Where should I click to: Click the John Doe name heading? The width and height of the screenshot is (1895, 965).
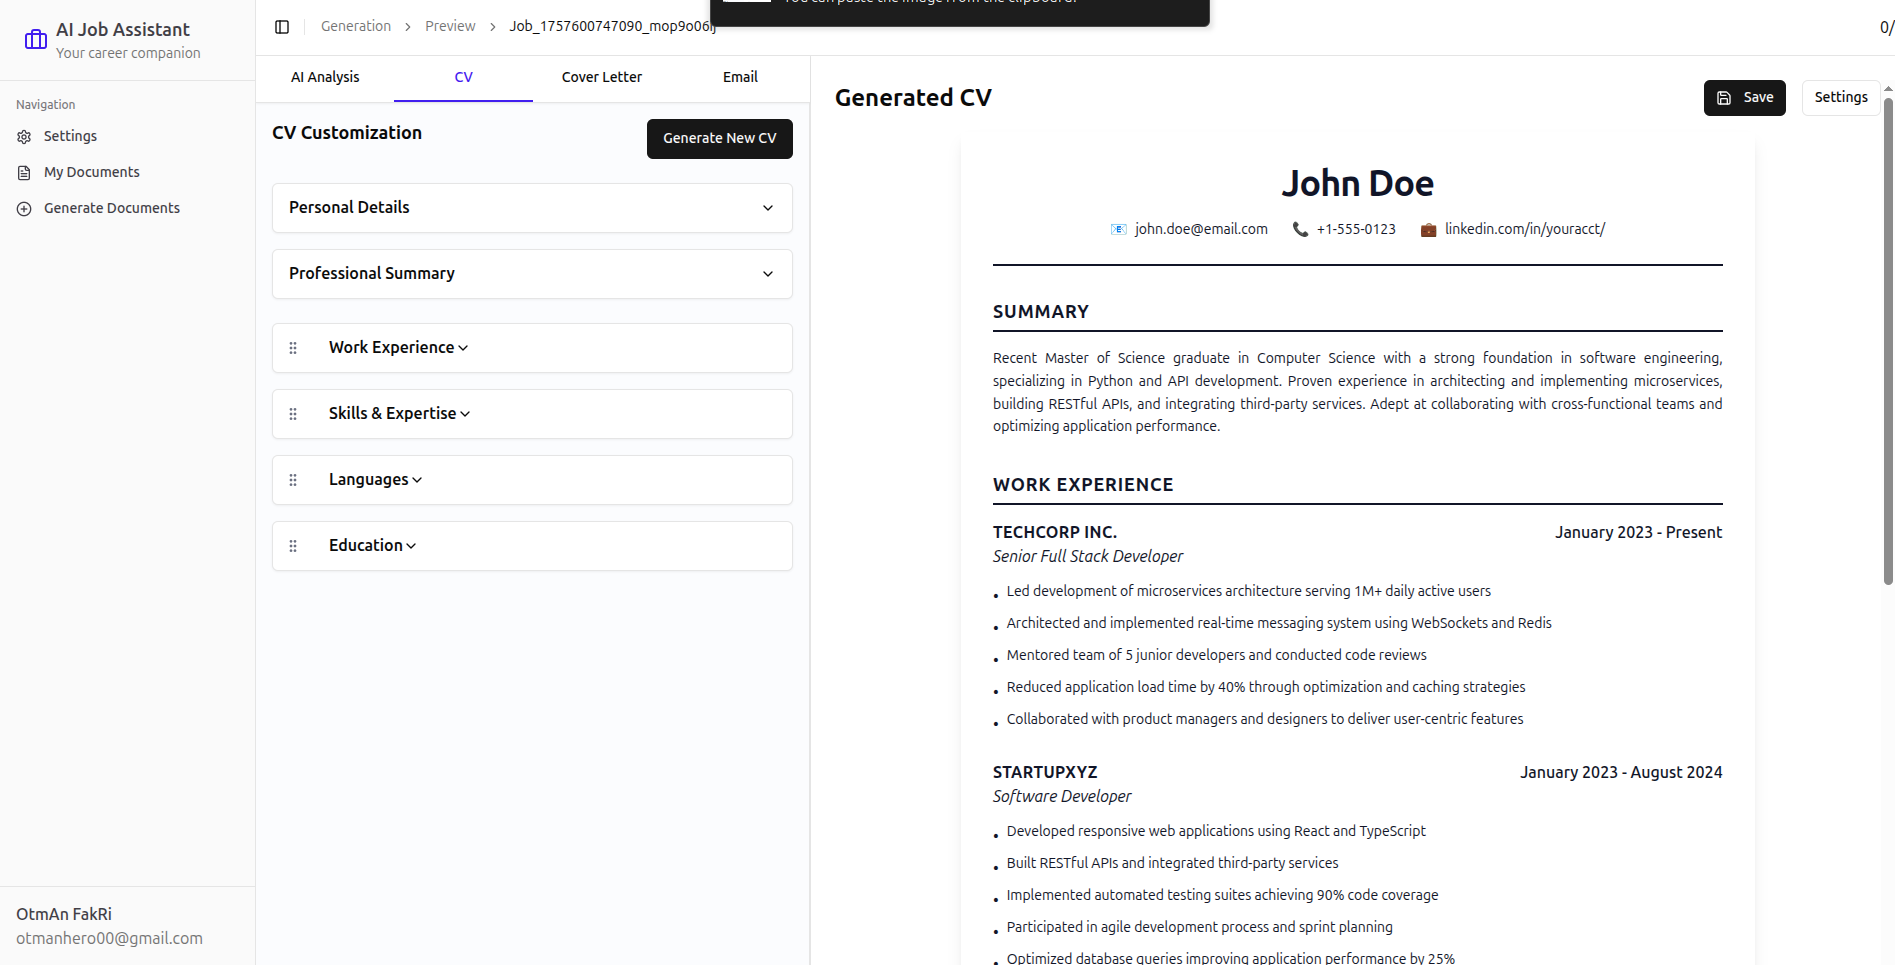(x=1358, y=184)
